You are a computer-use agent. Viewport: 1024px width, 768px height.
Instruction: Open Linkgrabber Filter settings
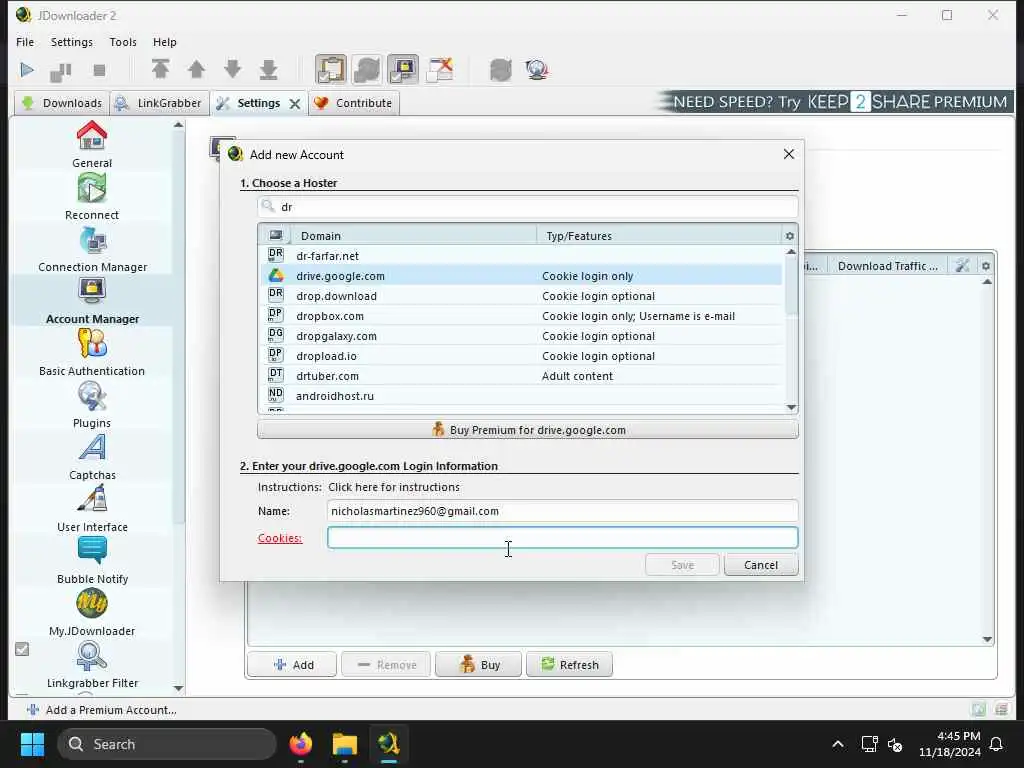point(92,665)
